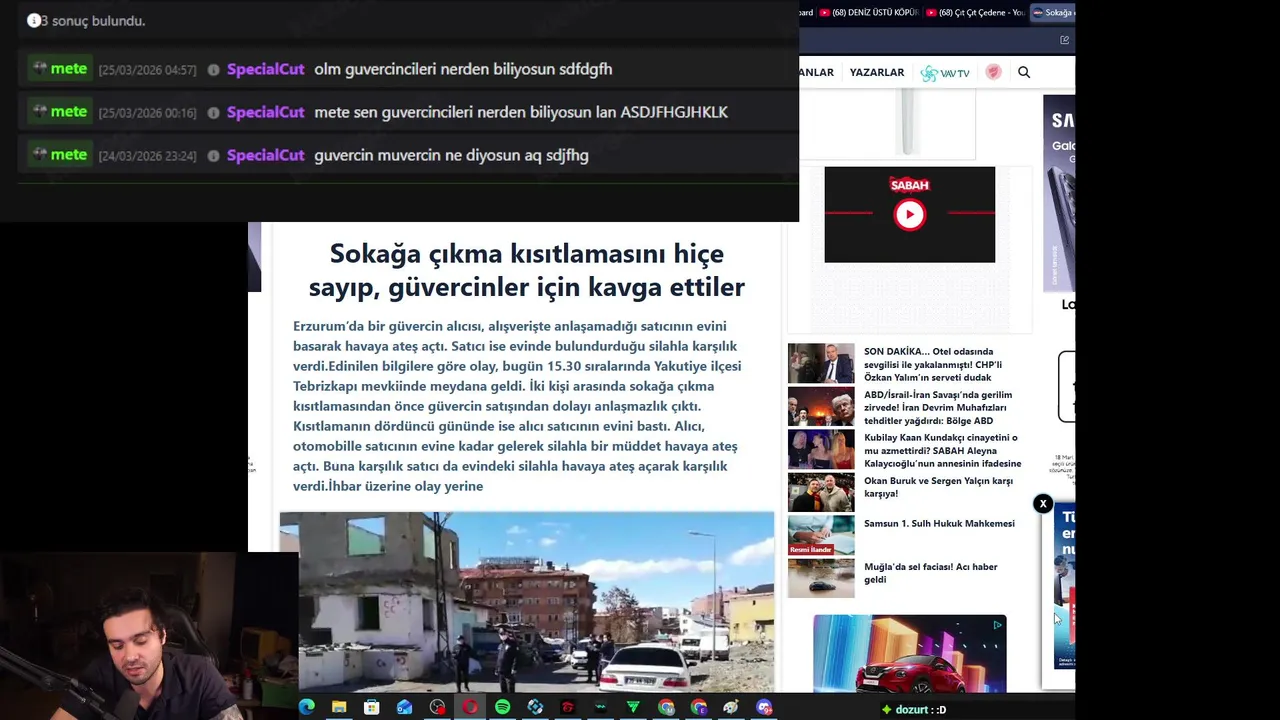Image resolution: width=1280 pixels, height=720 pixels.
Task: Open 'Samsun 1. Sulh Hukuk Mahkemesi' link
Action: tap(939, 523)
